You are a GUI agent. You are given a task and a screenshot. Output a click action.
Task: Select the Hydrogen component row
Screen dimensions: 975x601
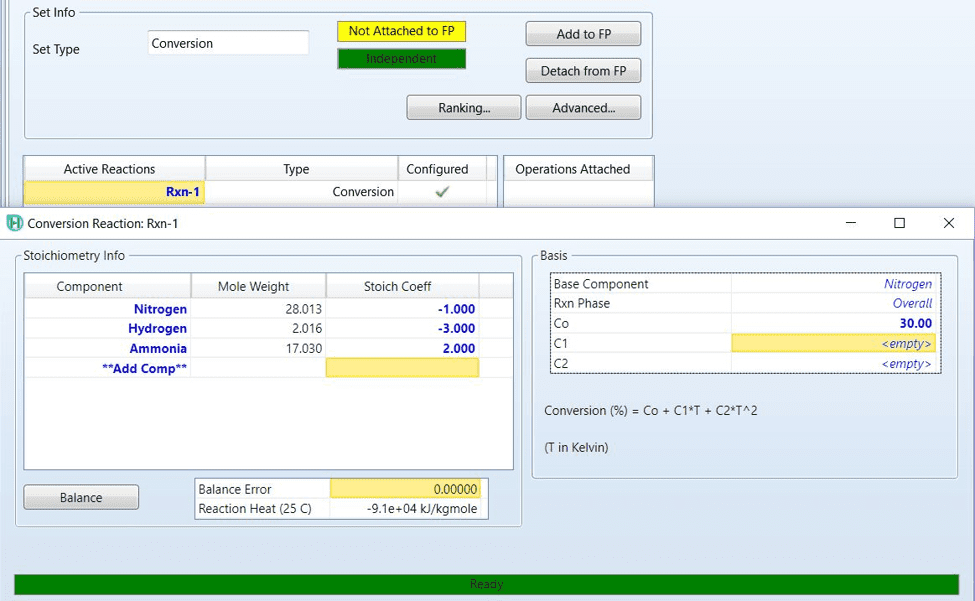(108, 328)
